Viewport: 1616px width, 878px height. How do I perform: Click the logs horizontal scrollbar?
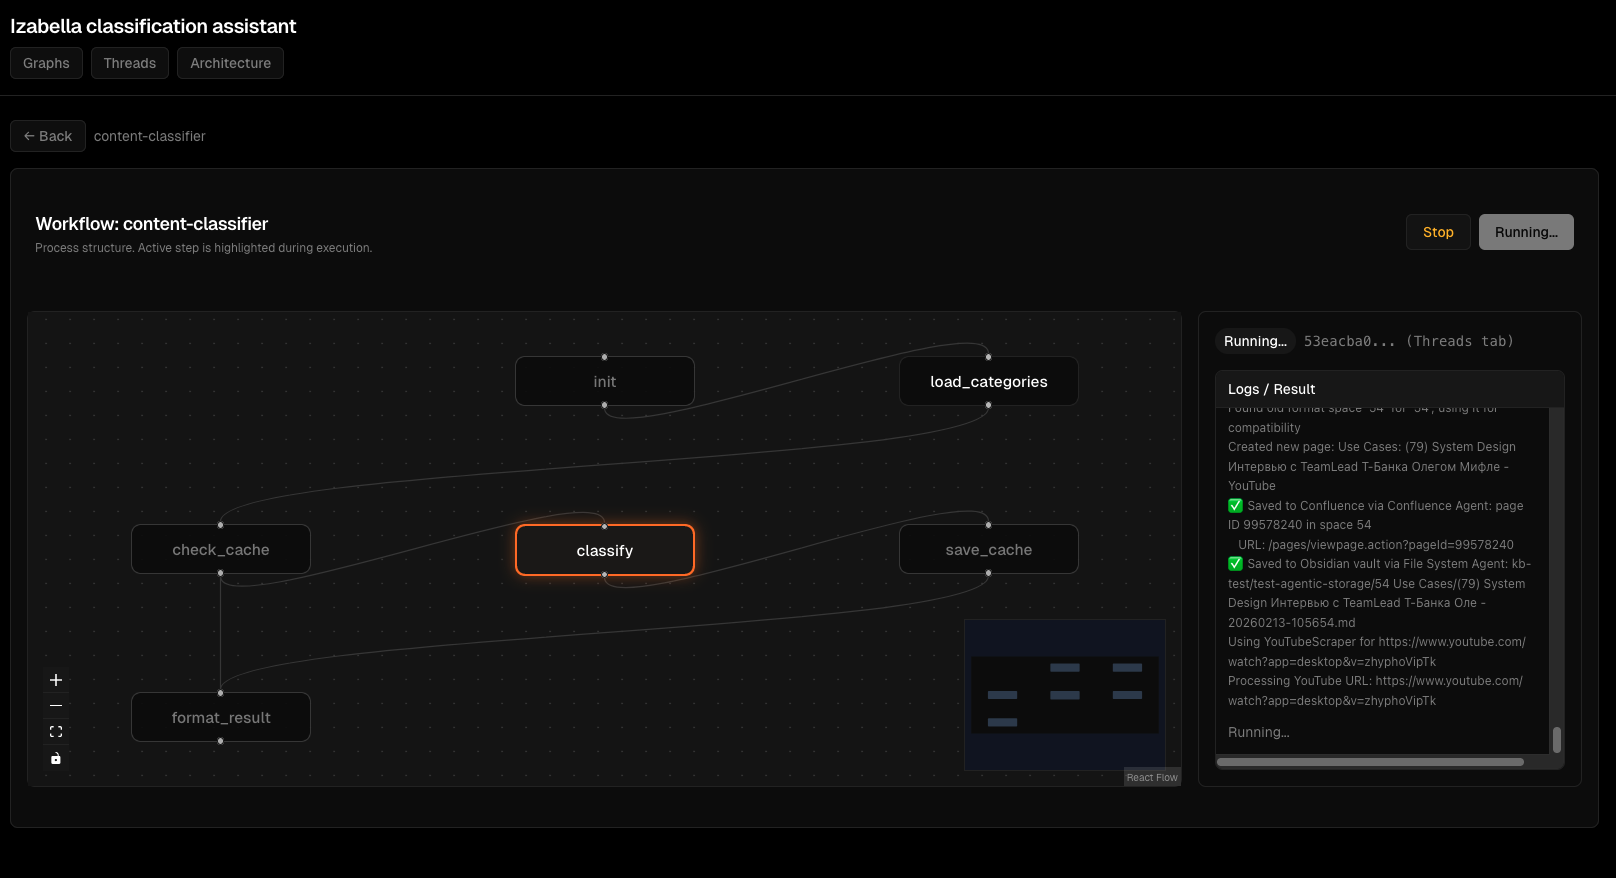point(1370,762)
